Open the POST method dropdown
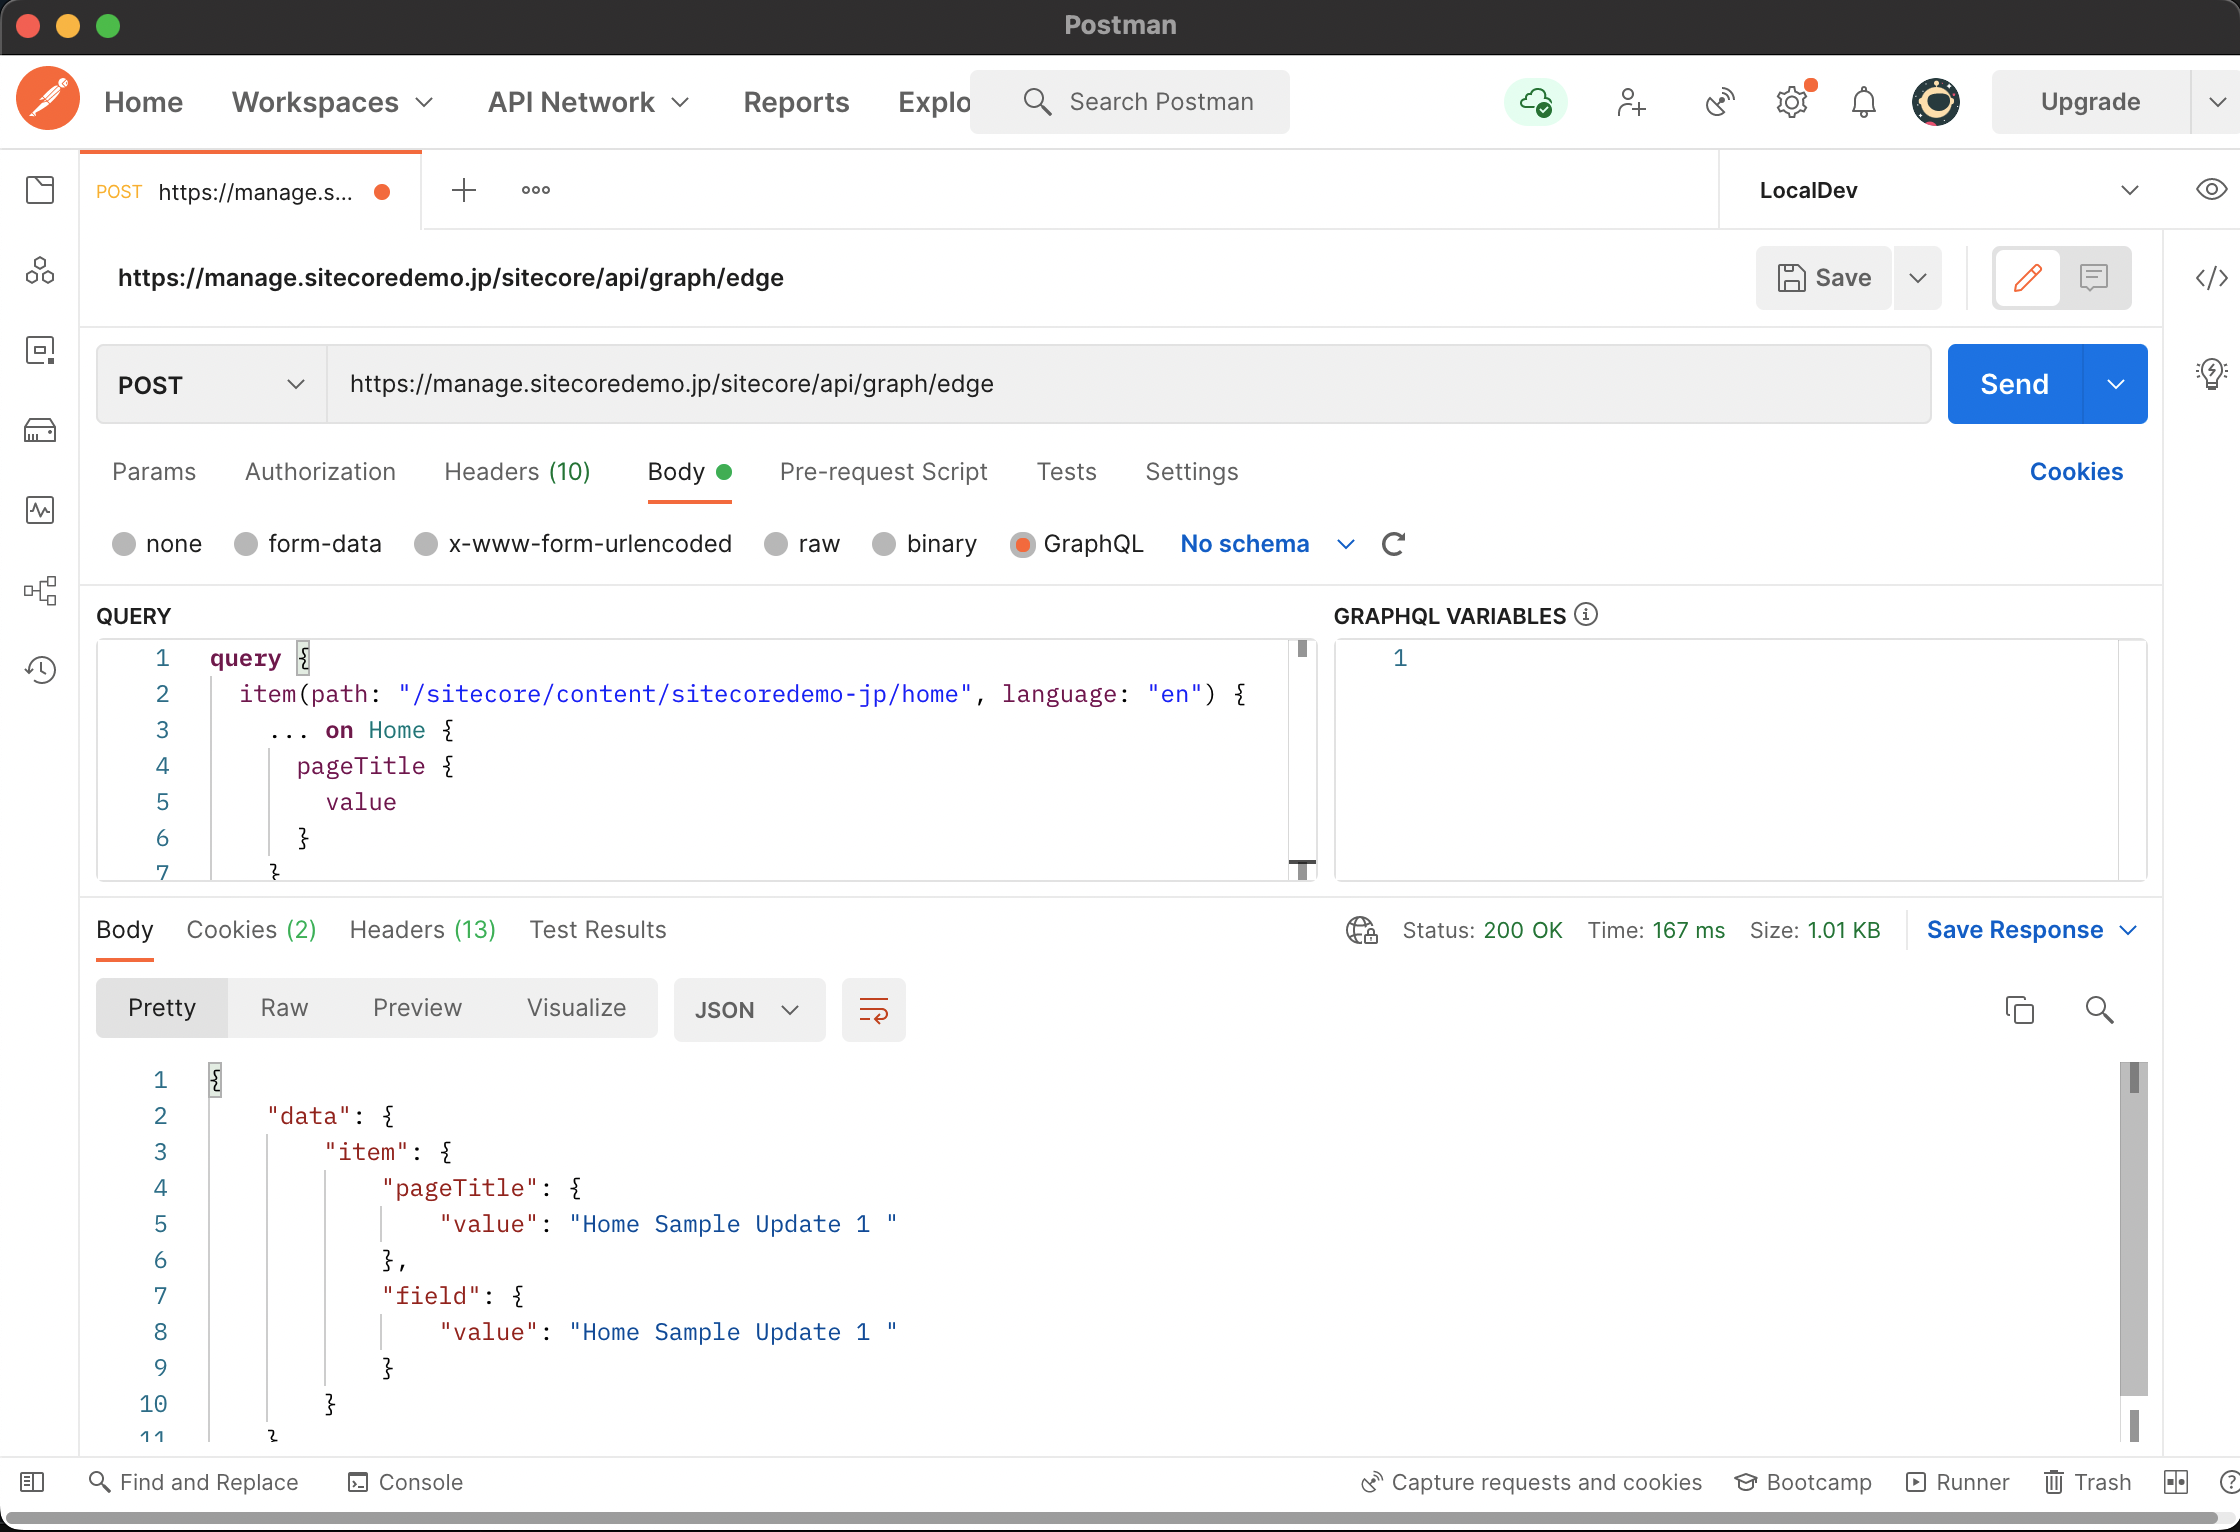The height and width of the screenshot is (1532, 2240). 211,385
